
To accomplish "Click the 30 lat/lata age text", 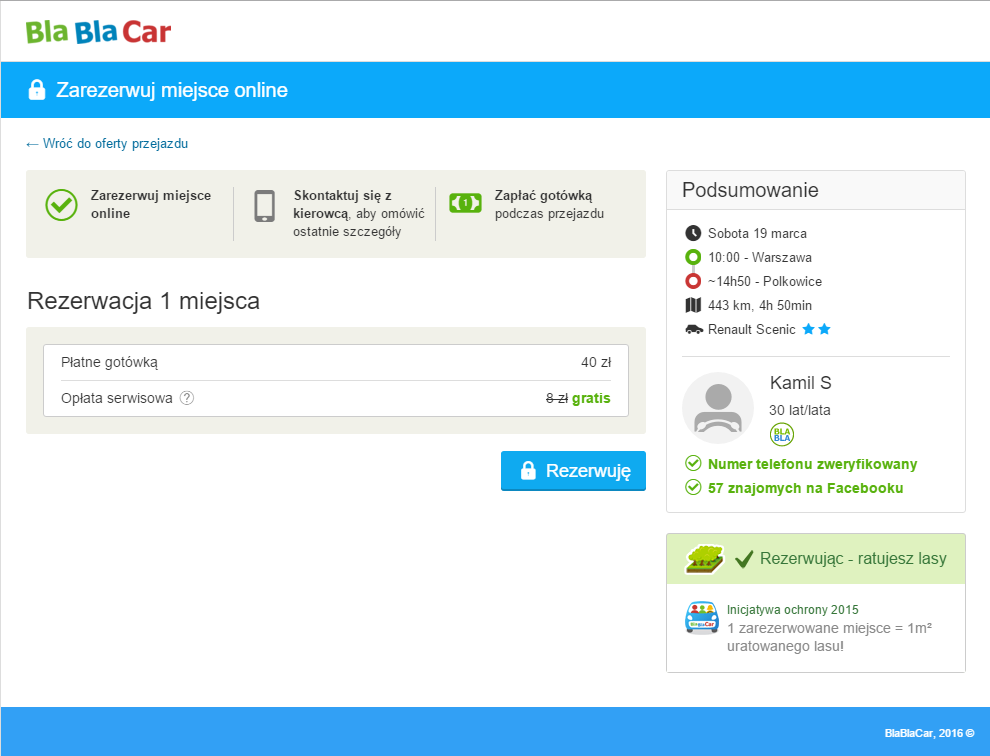I will (x=799, y=410).
